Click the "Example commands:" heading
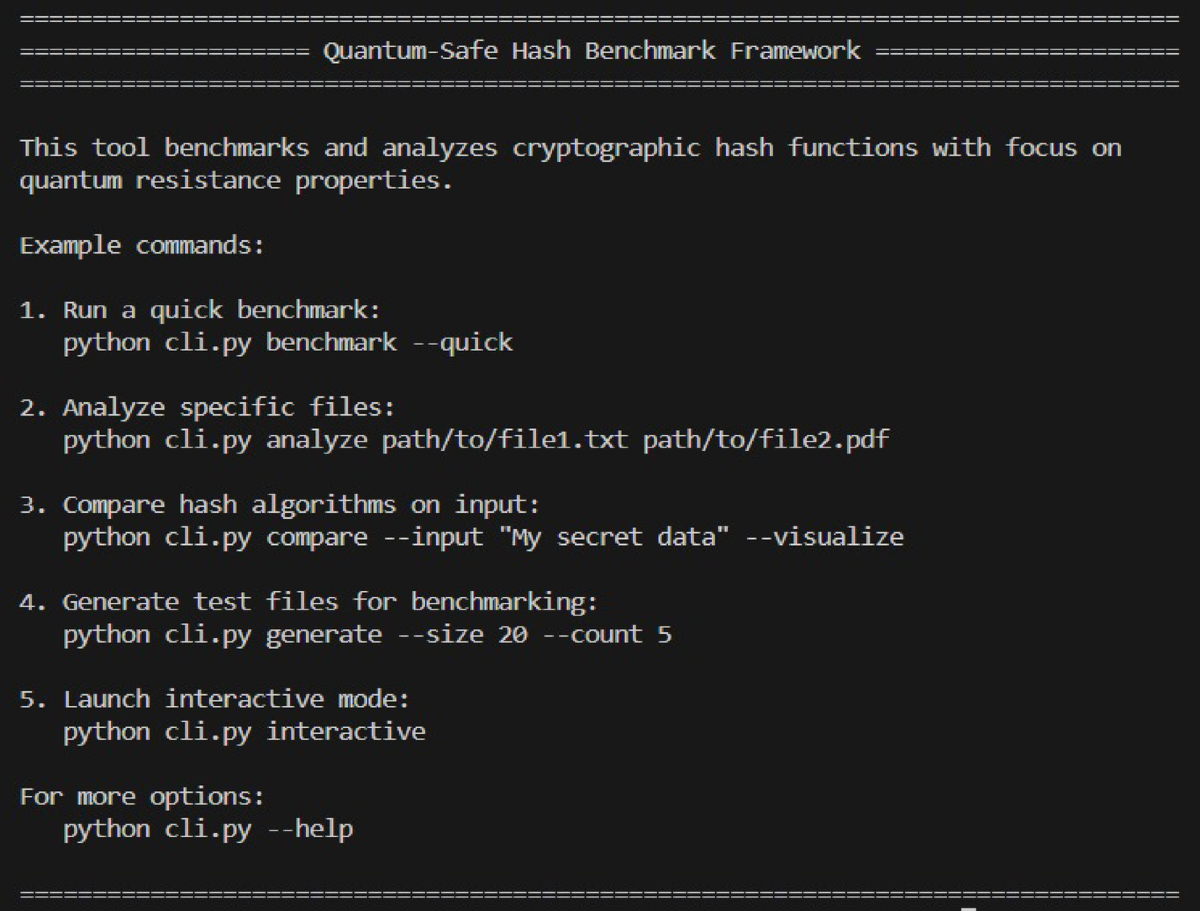Image resolution: width=1200 pixels, height=911 pixels. click(x=142, y=245)
